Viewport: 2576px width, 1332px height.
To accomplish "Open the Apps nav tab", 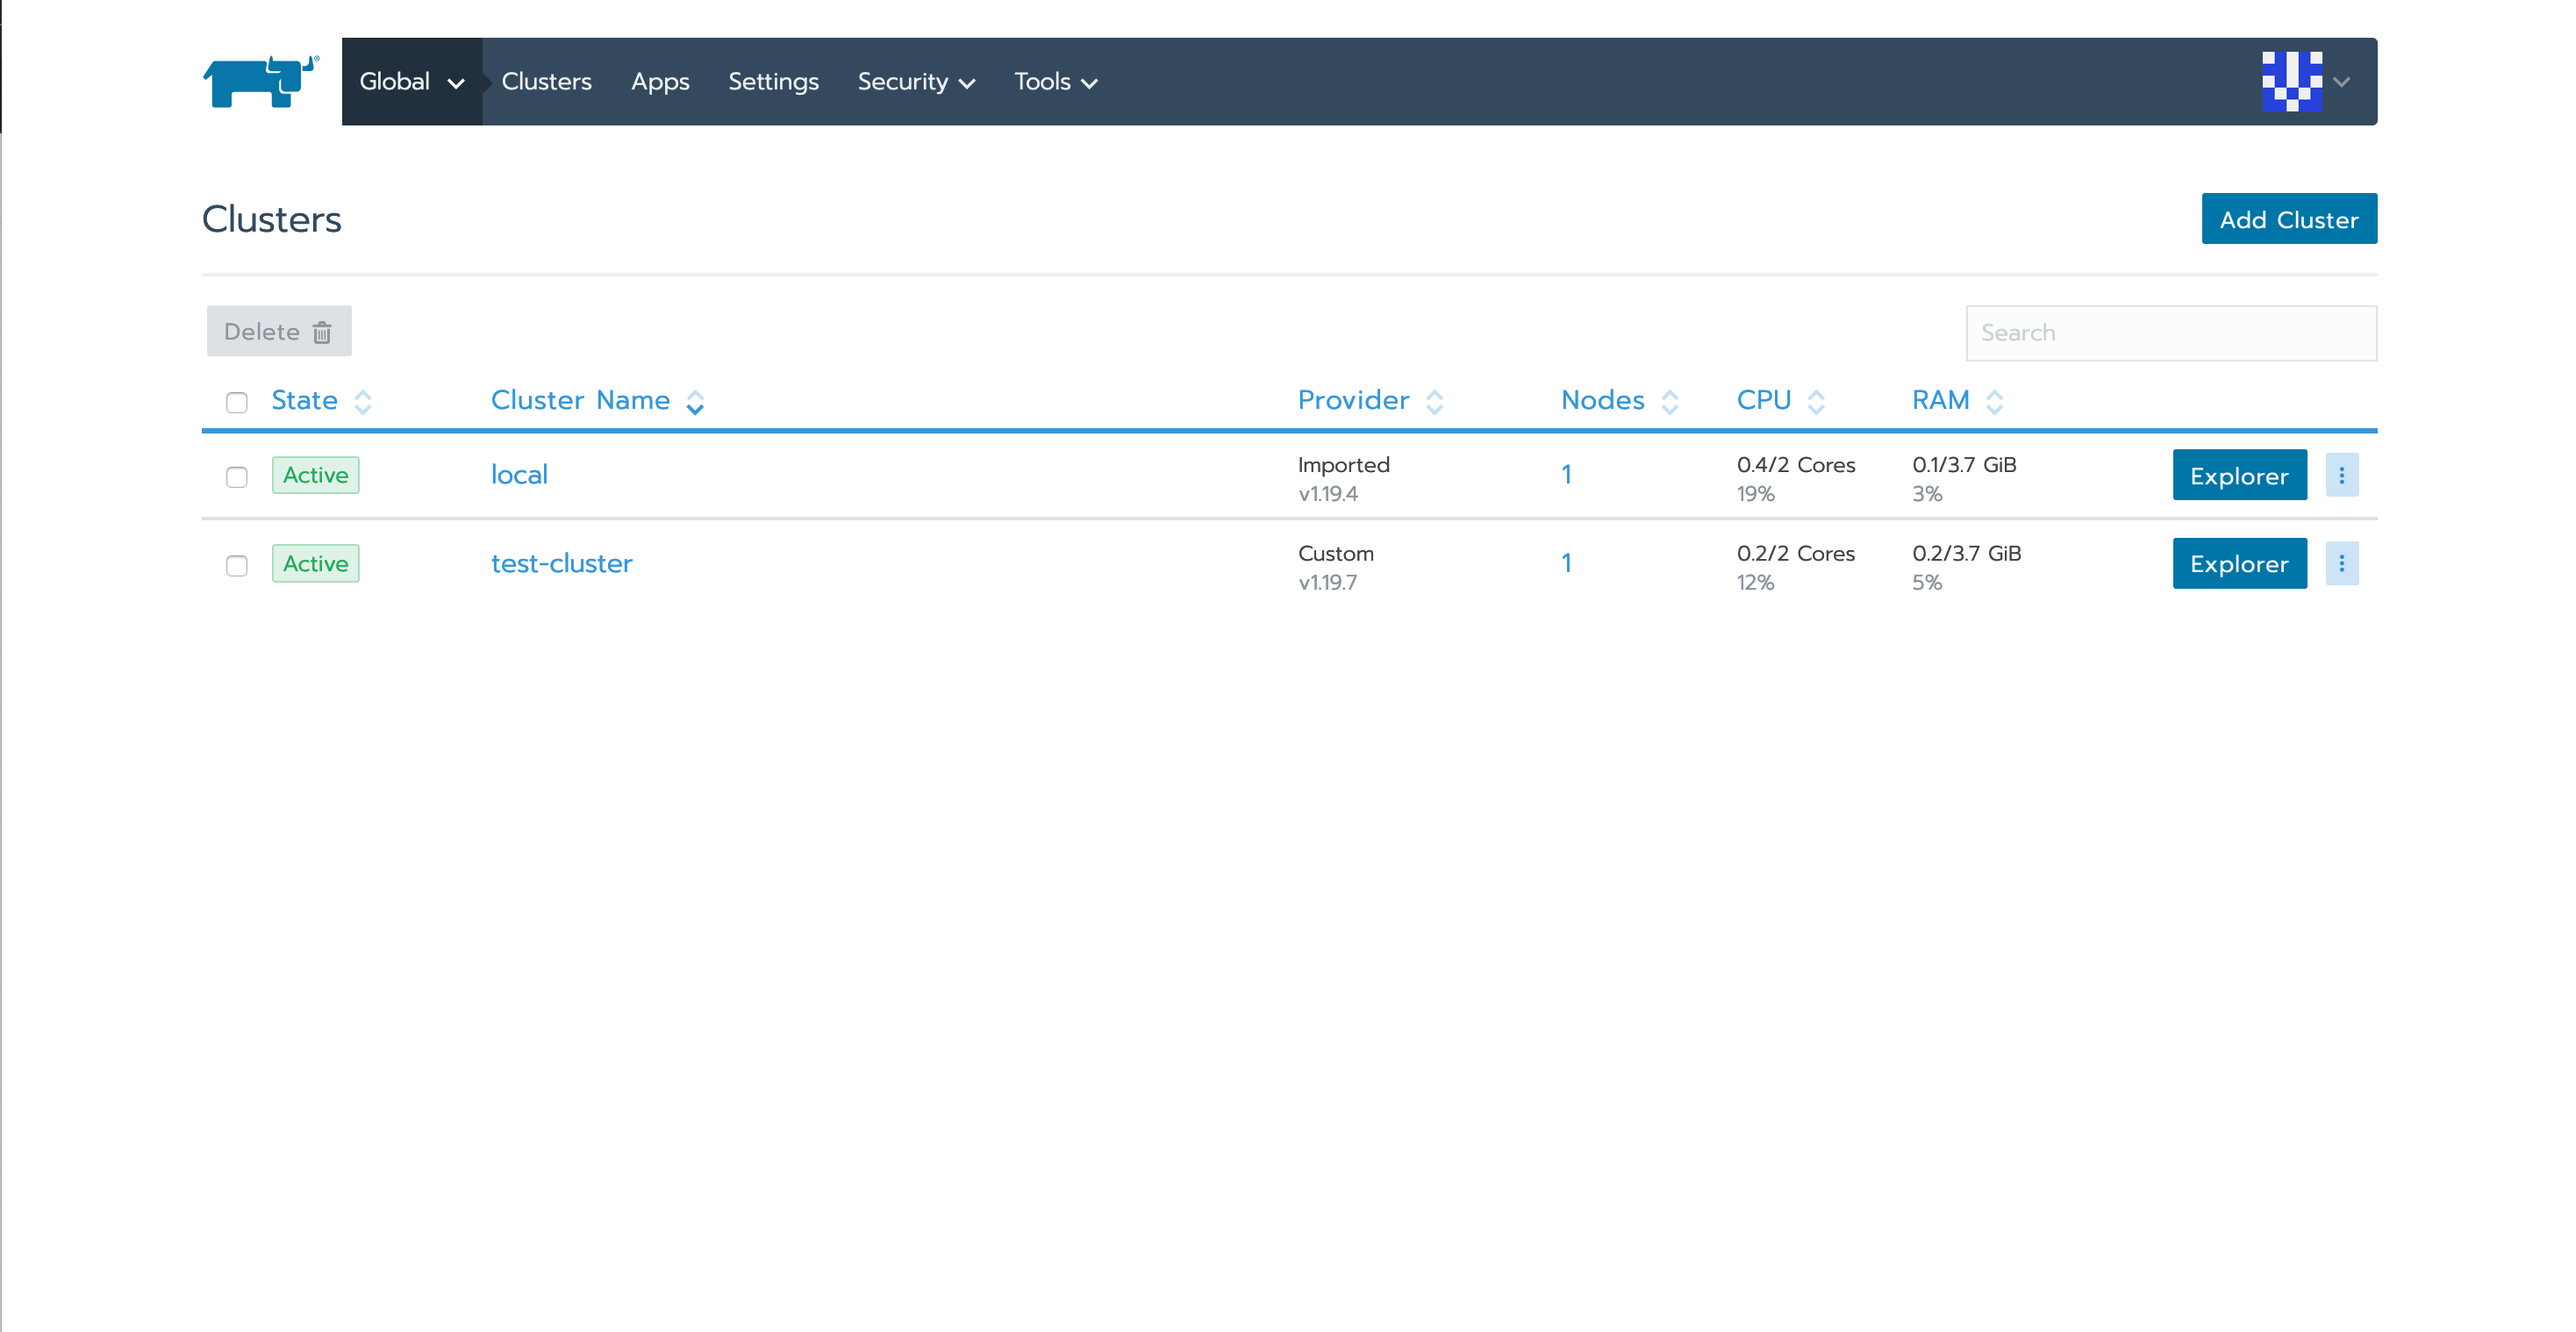I will pyautogui.click(x=660, y=81).
